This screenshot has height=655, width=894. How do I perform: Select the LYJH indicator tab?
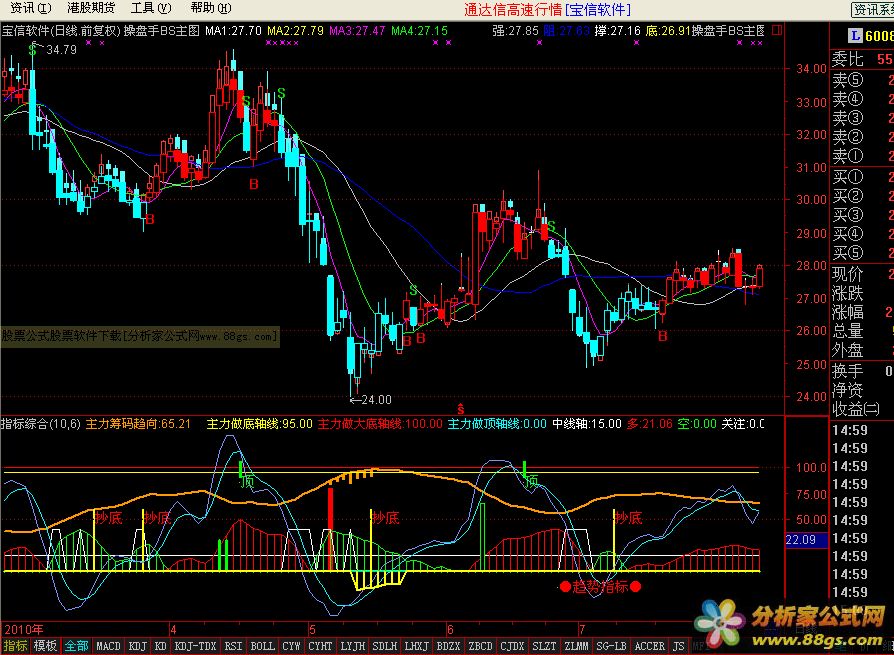click(353, 646)
